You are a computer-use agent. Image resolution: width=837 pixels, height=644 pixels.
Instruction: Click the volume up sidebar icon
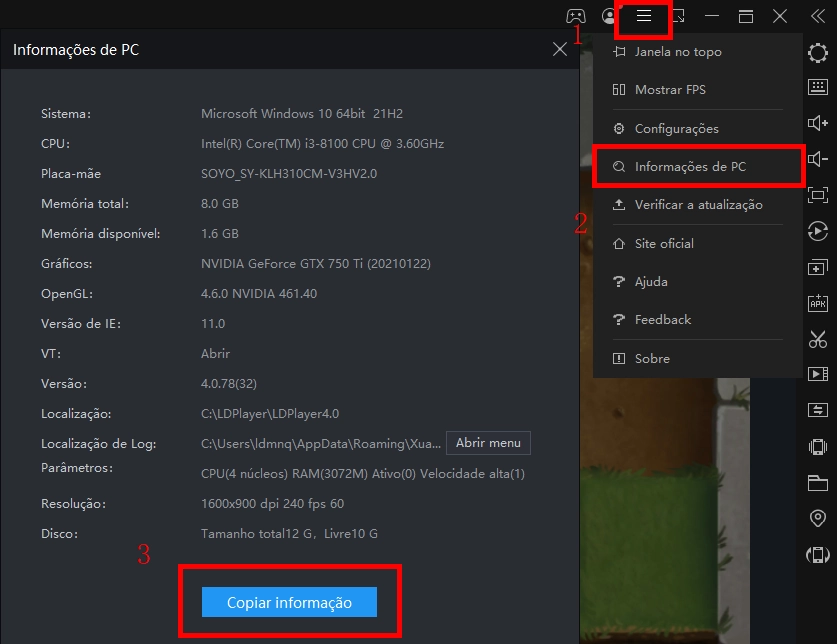(818, 123)
